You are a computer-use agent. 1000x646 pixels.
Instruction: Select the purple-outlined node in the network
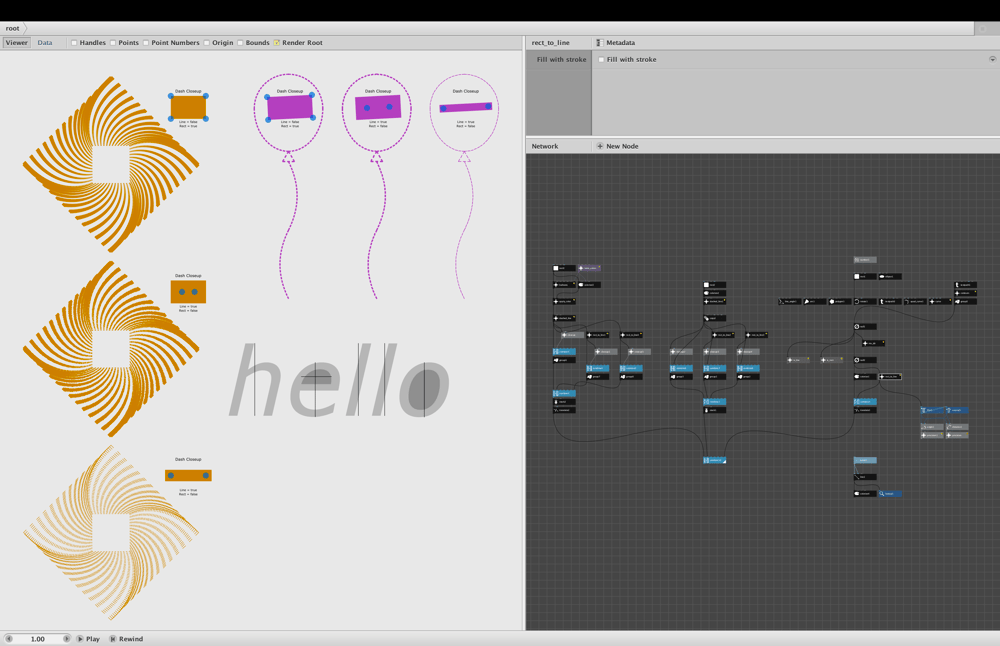[589, 268]
